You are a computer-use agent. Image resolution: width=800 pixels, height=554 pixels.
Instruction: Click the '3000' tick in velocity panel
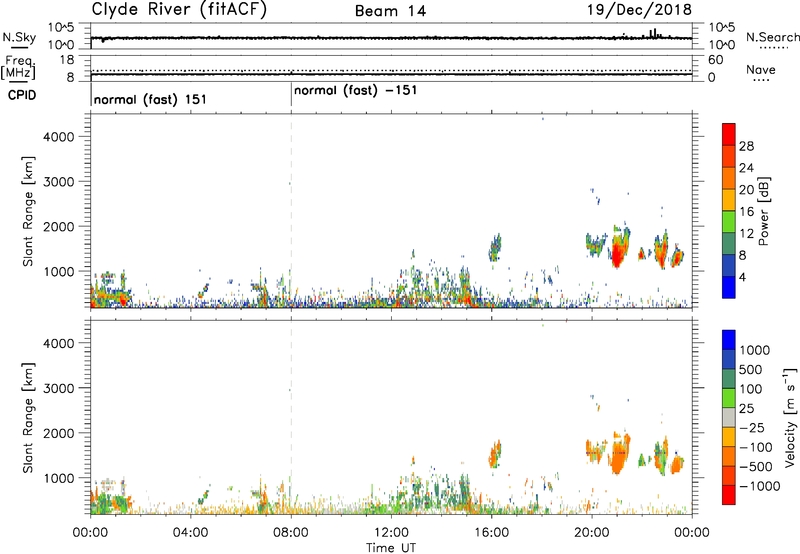[x=58, y=388]
